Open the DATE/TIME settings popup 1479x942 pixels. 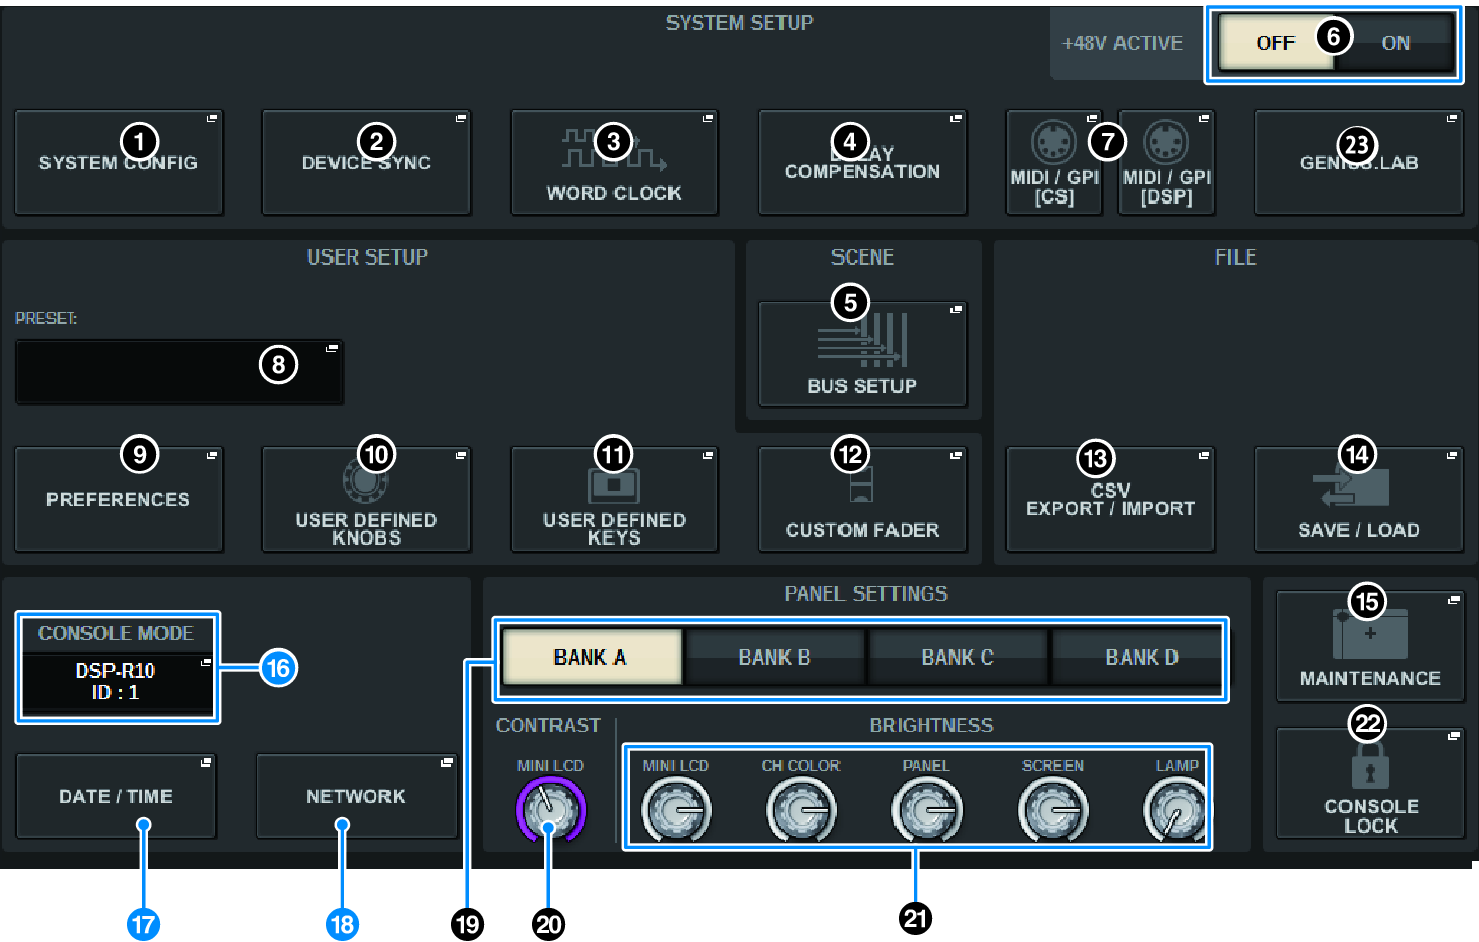click(114, 796)
